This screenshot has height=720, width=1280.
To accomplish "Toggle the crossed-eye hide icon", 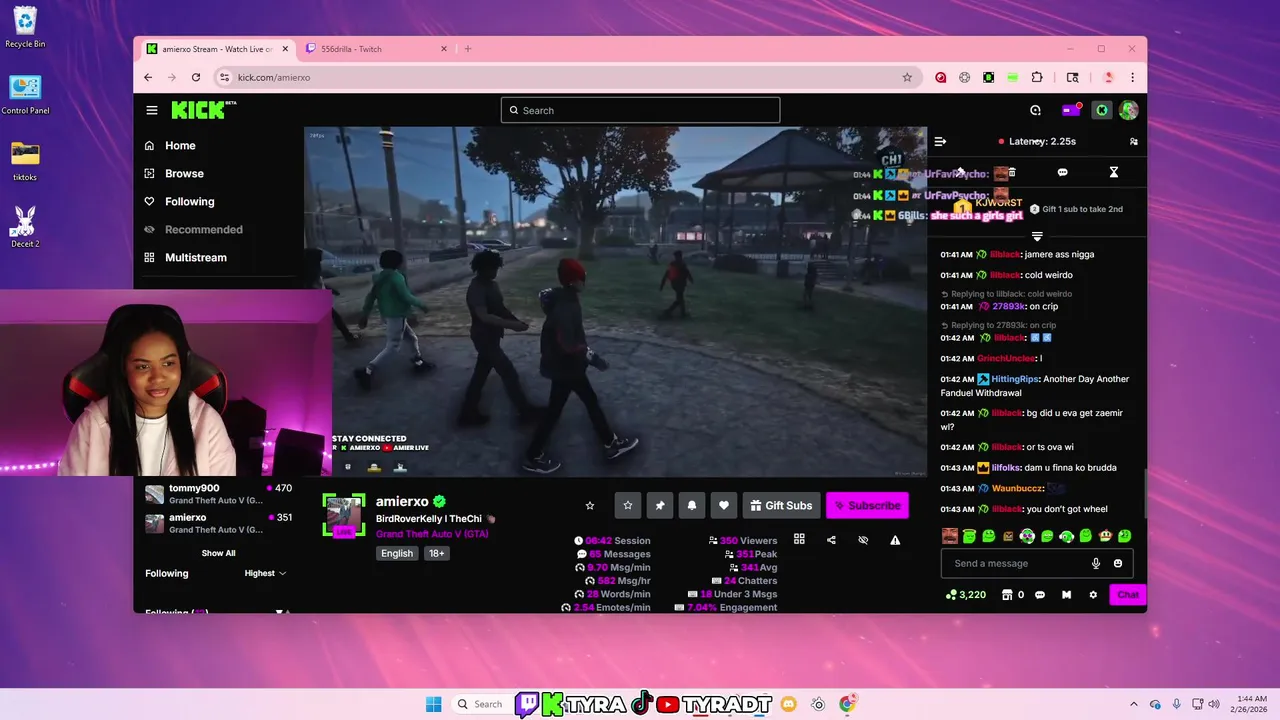I will 863,540.
